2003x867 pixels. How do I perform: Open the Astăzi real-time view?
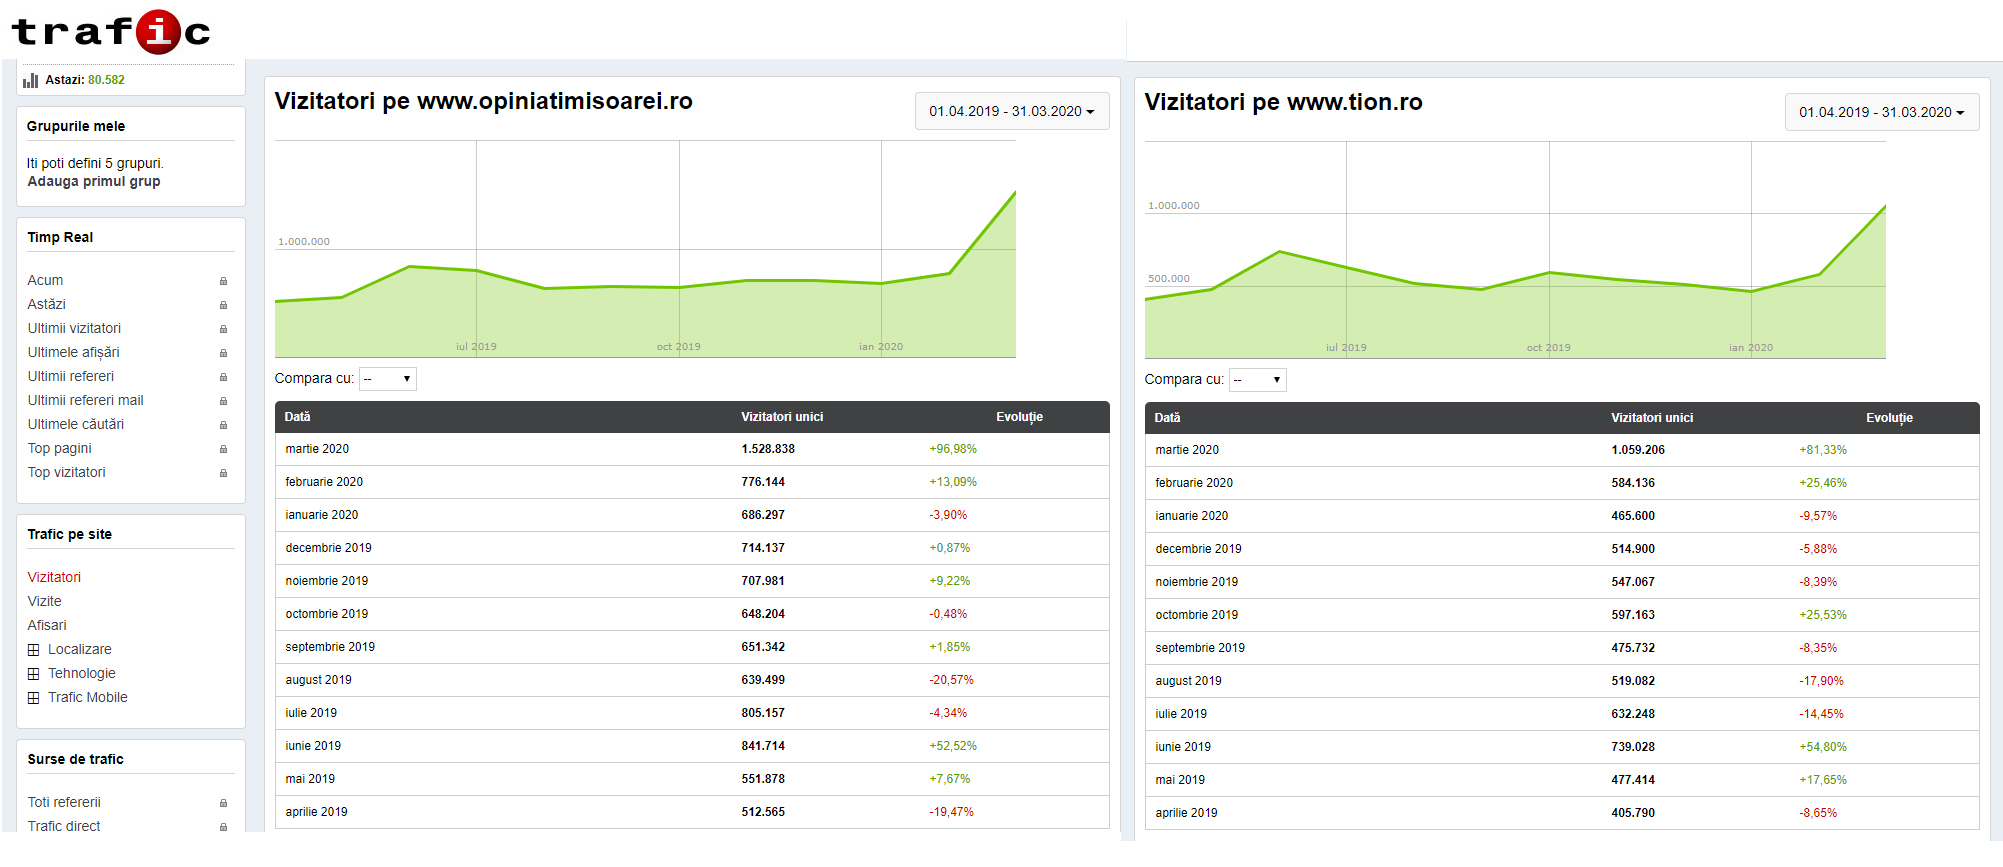pyautogui.click(x=47, y=304)
